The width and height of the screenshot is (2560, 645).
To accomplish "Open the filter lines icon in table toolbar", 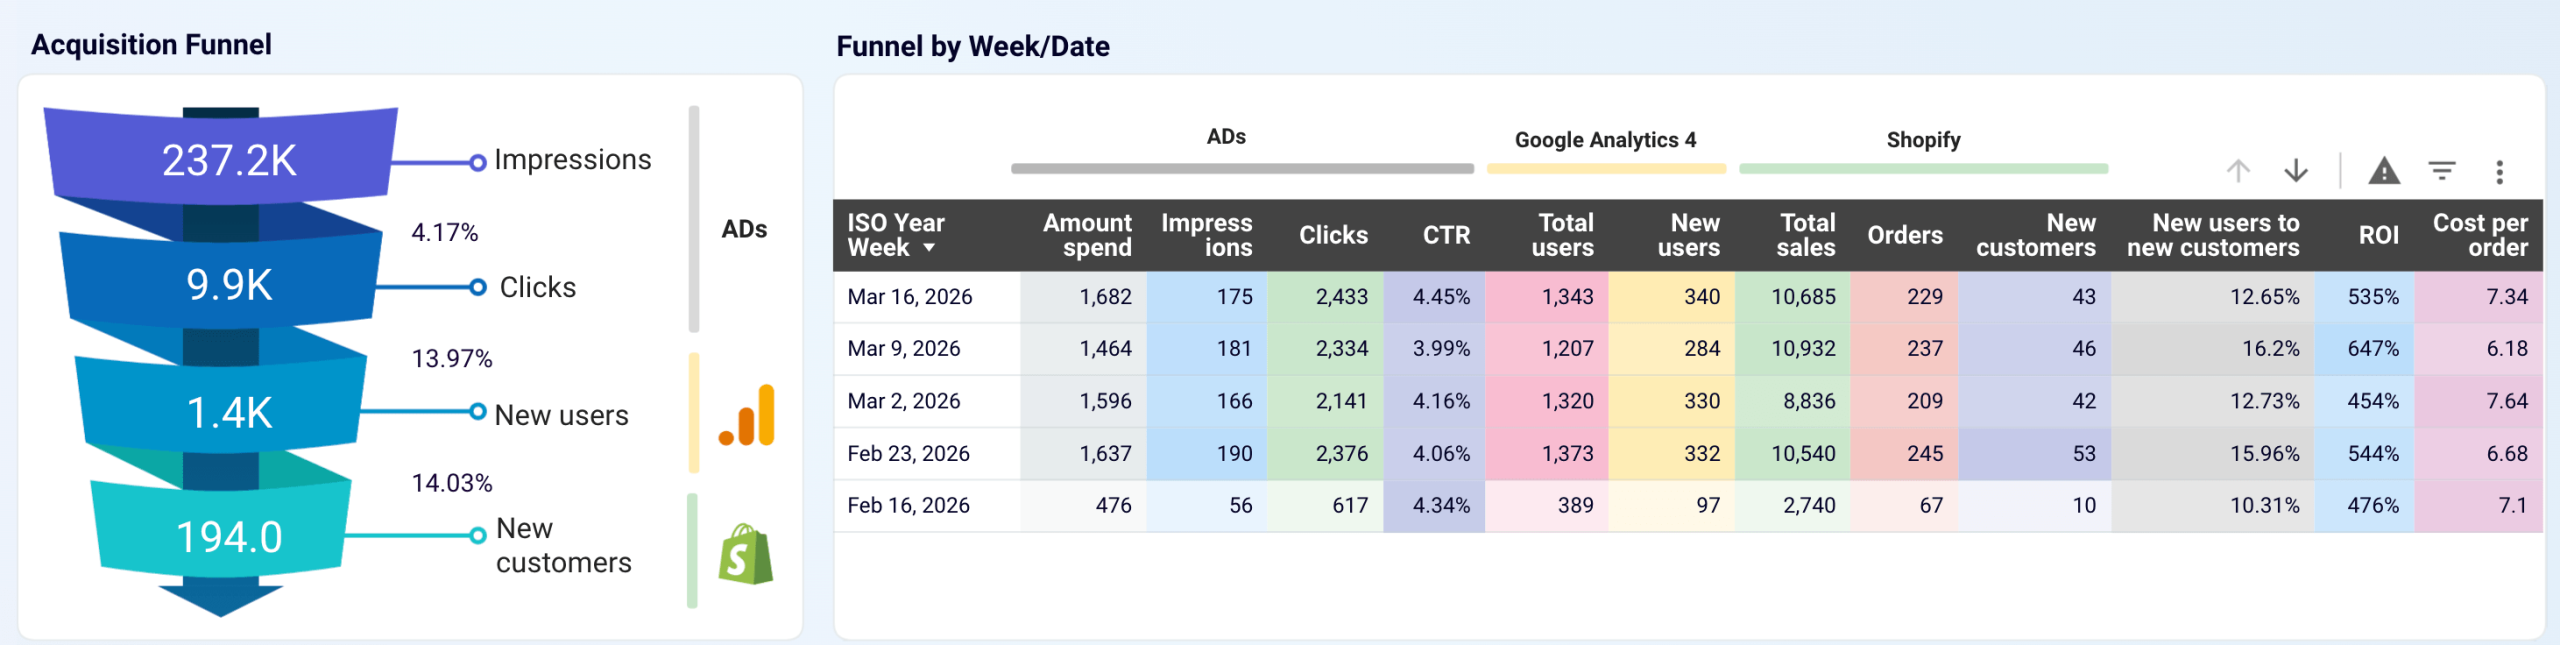I will click(x=2442, y=171).
